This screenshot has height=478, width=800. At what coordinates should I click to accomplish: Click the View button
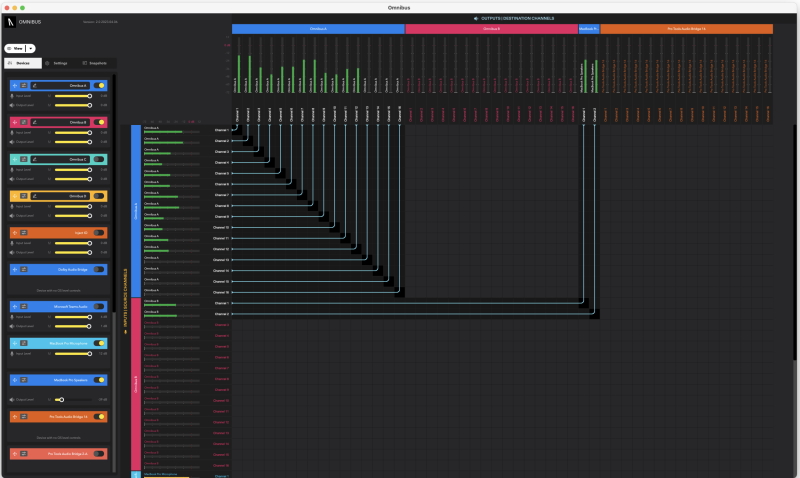click(x=16, y=47)
